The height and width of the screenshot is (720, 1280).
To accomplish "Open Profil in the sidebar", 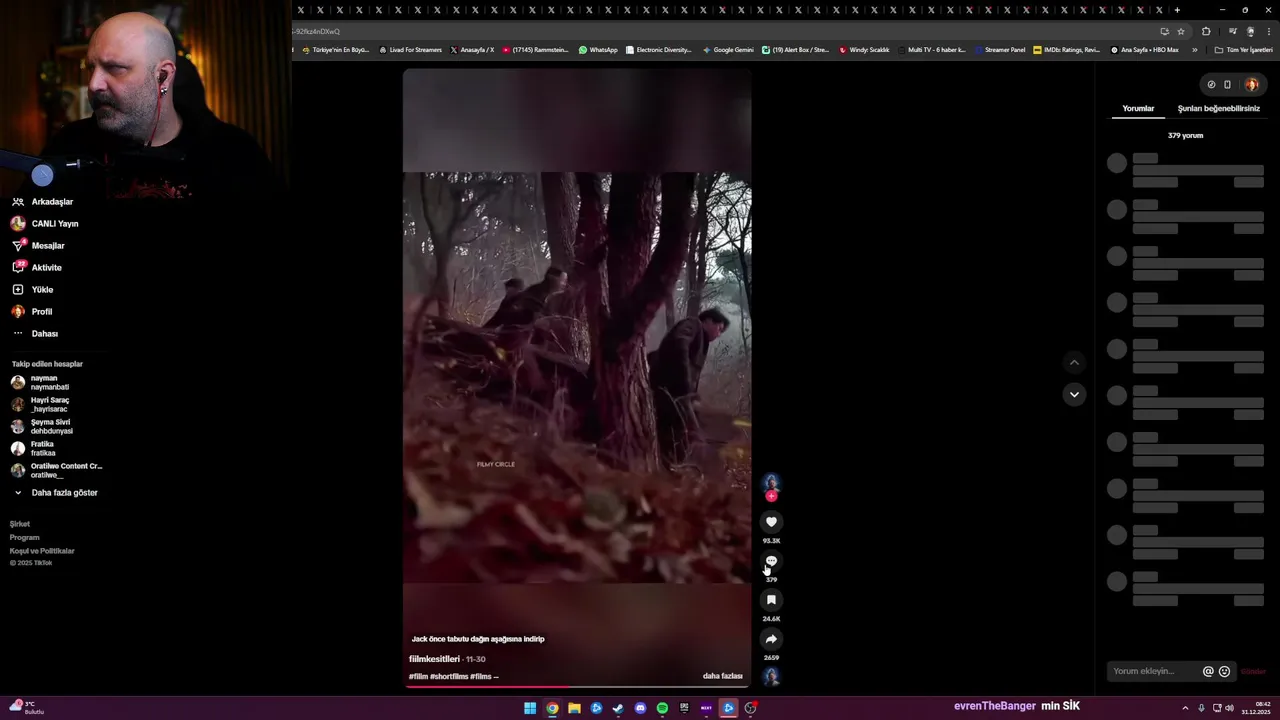I will (31, 312).
